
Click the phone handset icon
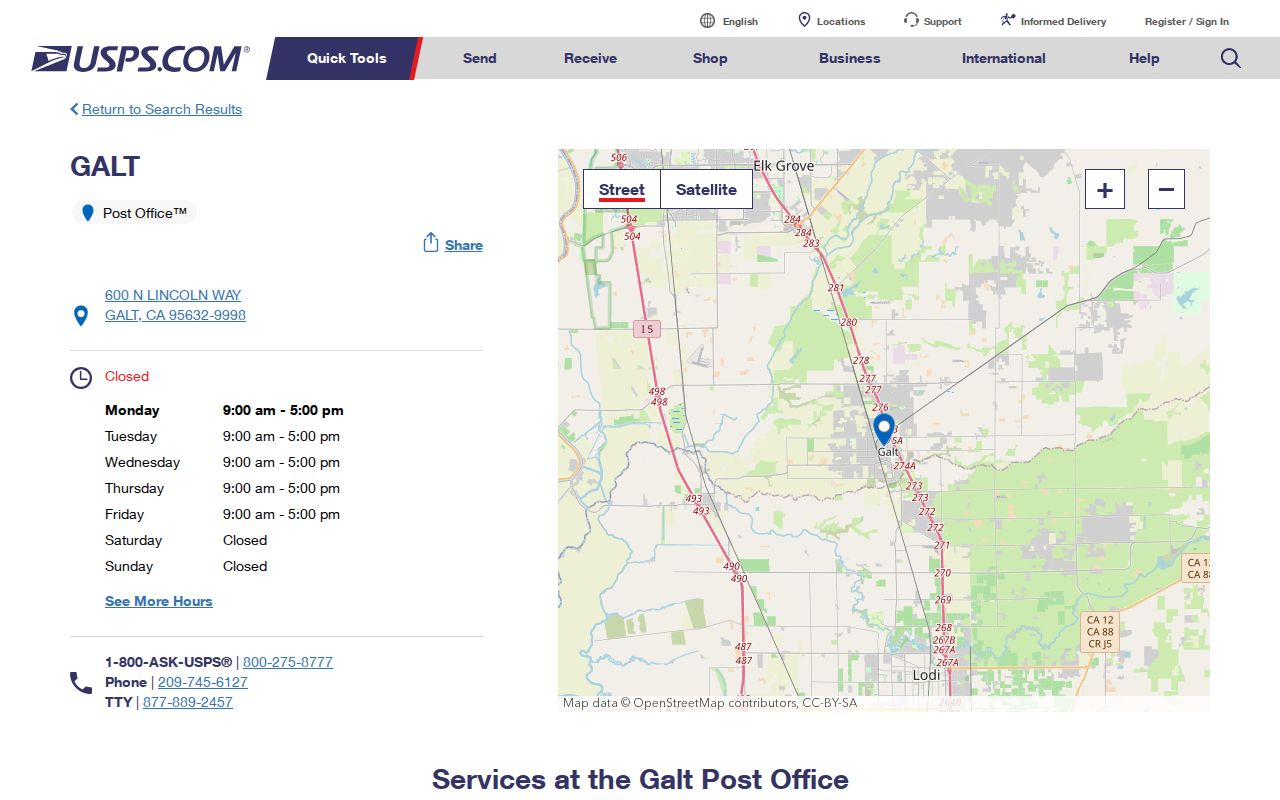81,683
